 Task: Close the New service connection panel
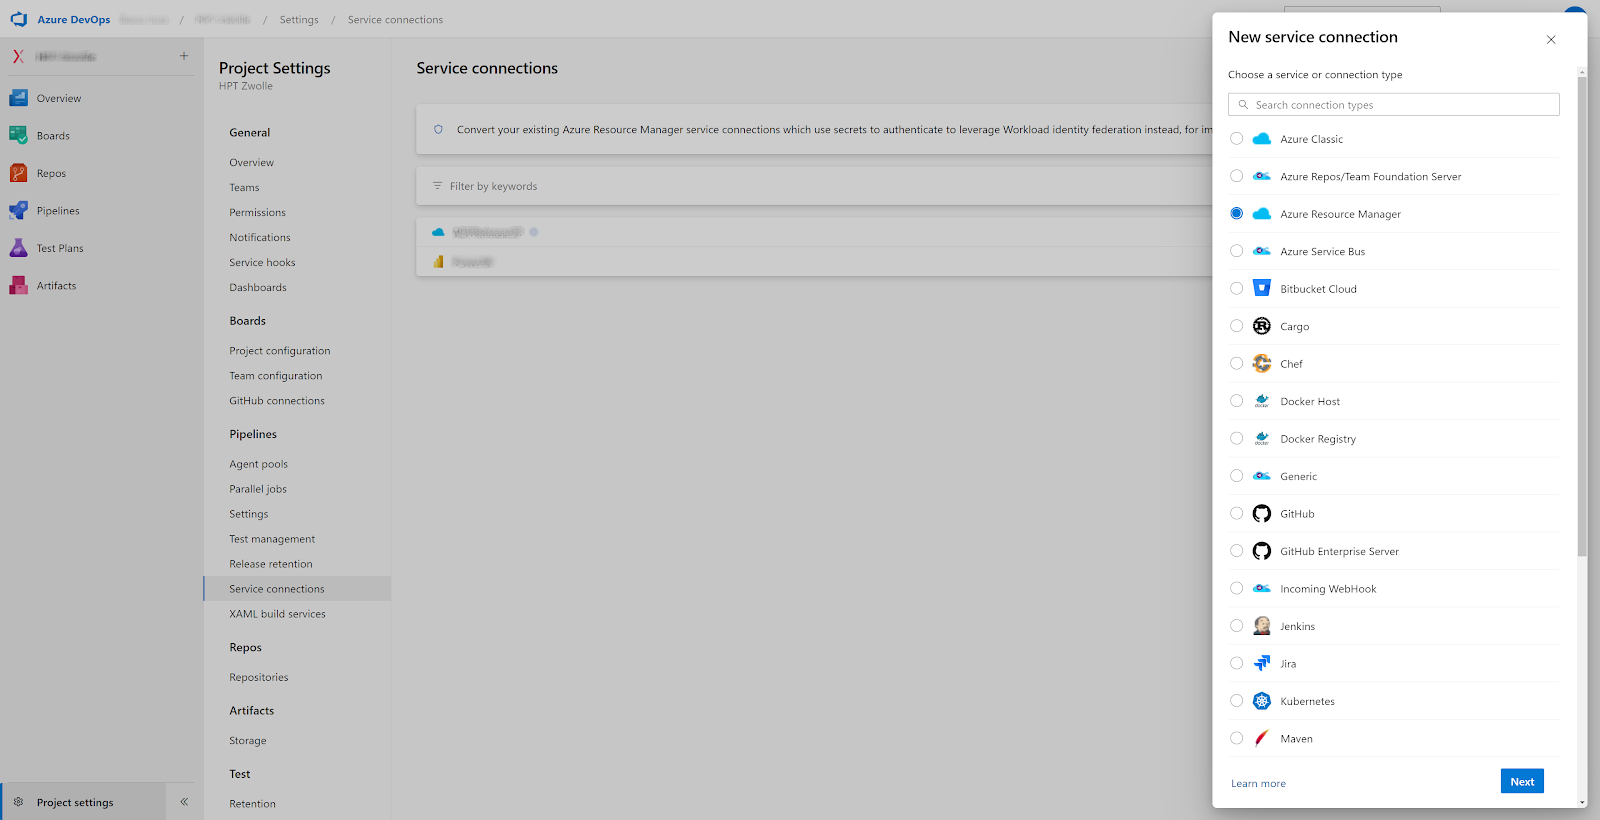click(1551, 40)
